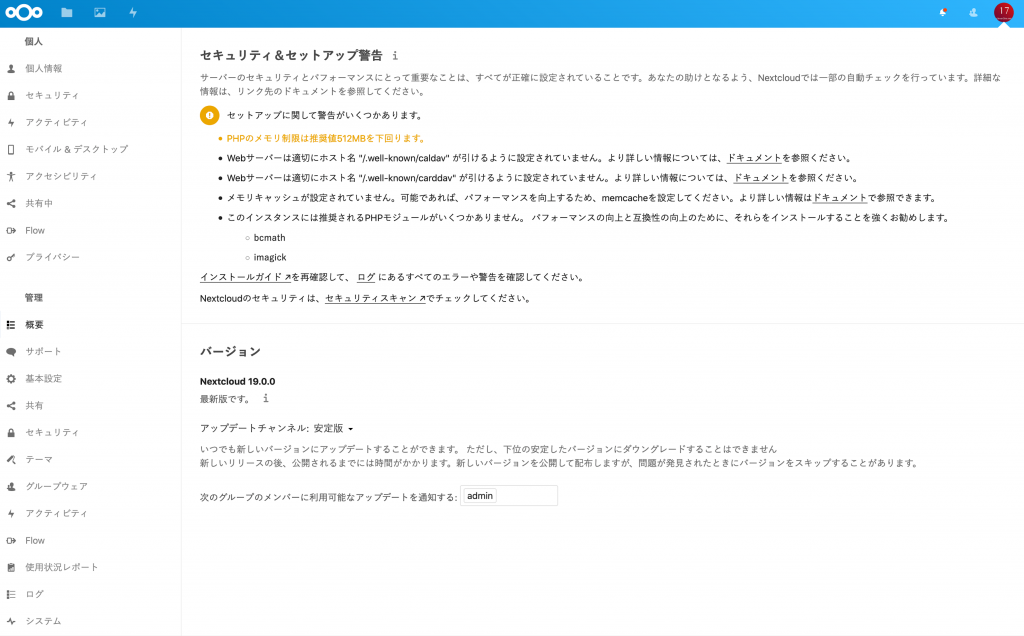Open the Photos app icon

(x=100, y=12)
